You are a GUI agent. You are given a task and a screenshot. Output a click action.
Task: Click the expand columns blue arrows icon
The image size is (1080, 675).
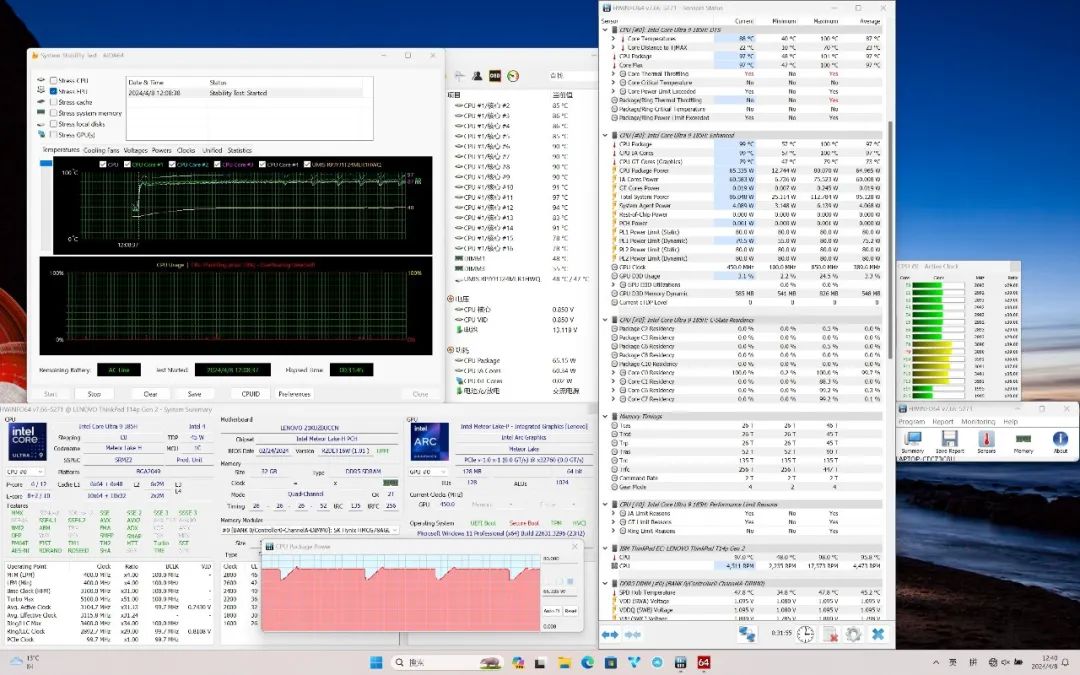[610, 634]
